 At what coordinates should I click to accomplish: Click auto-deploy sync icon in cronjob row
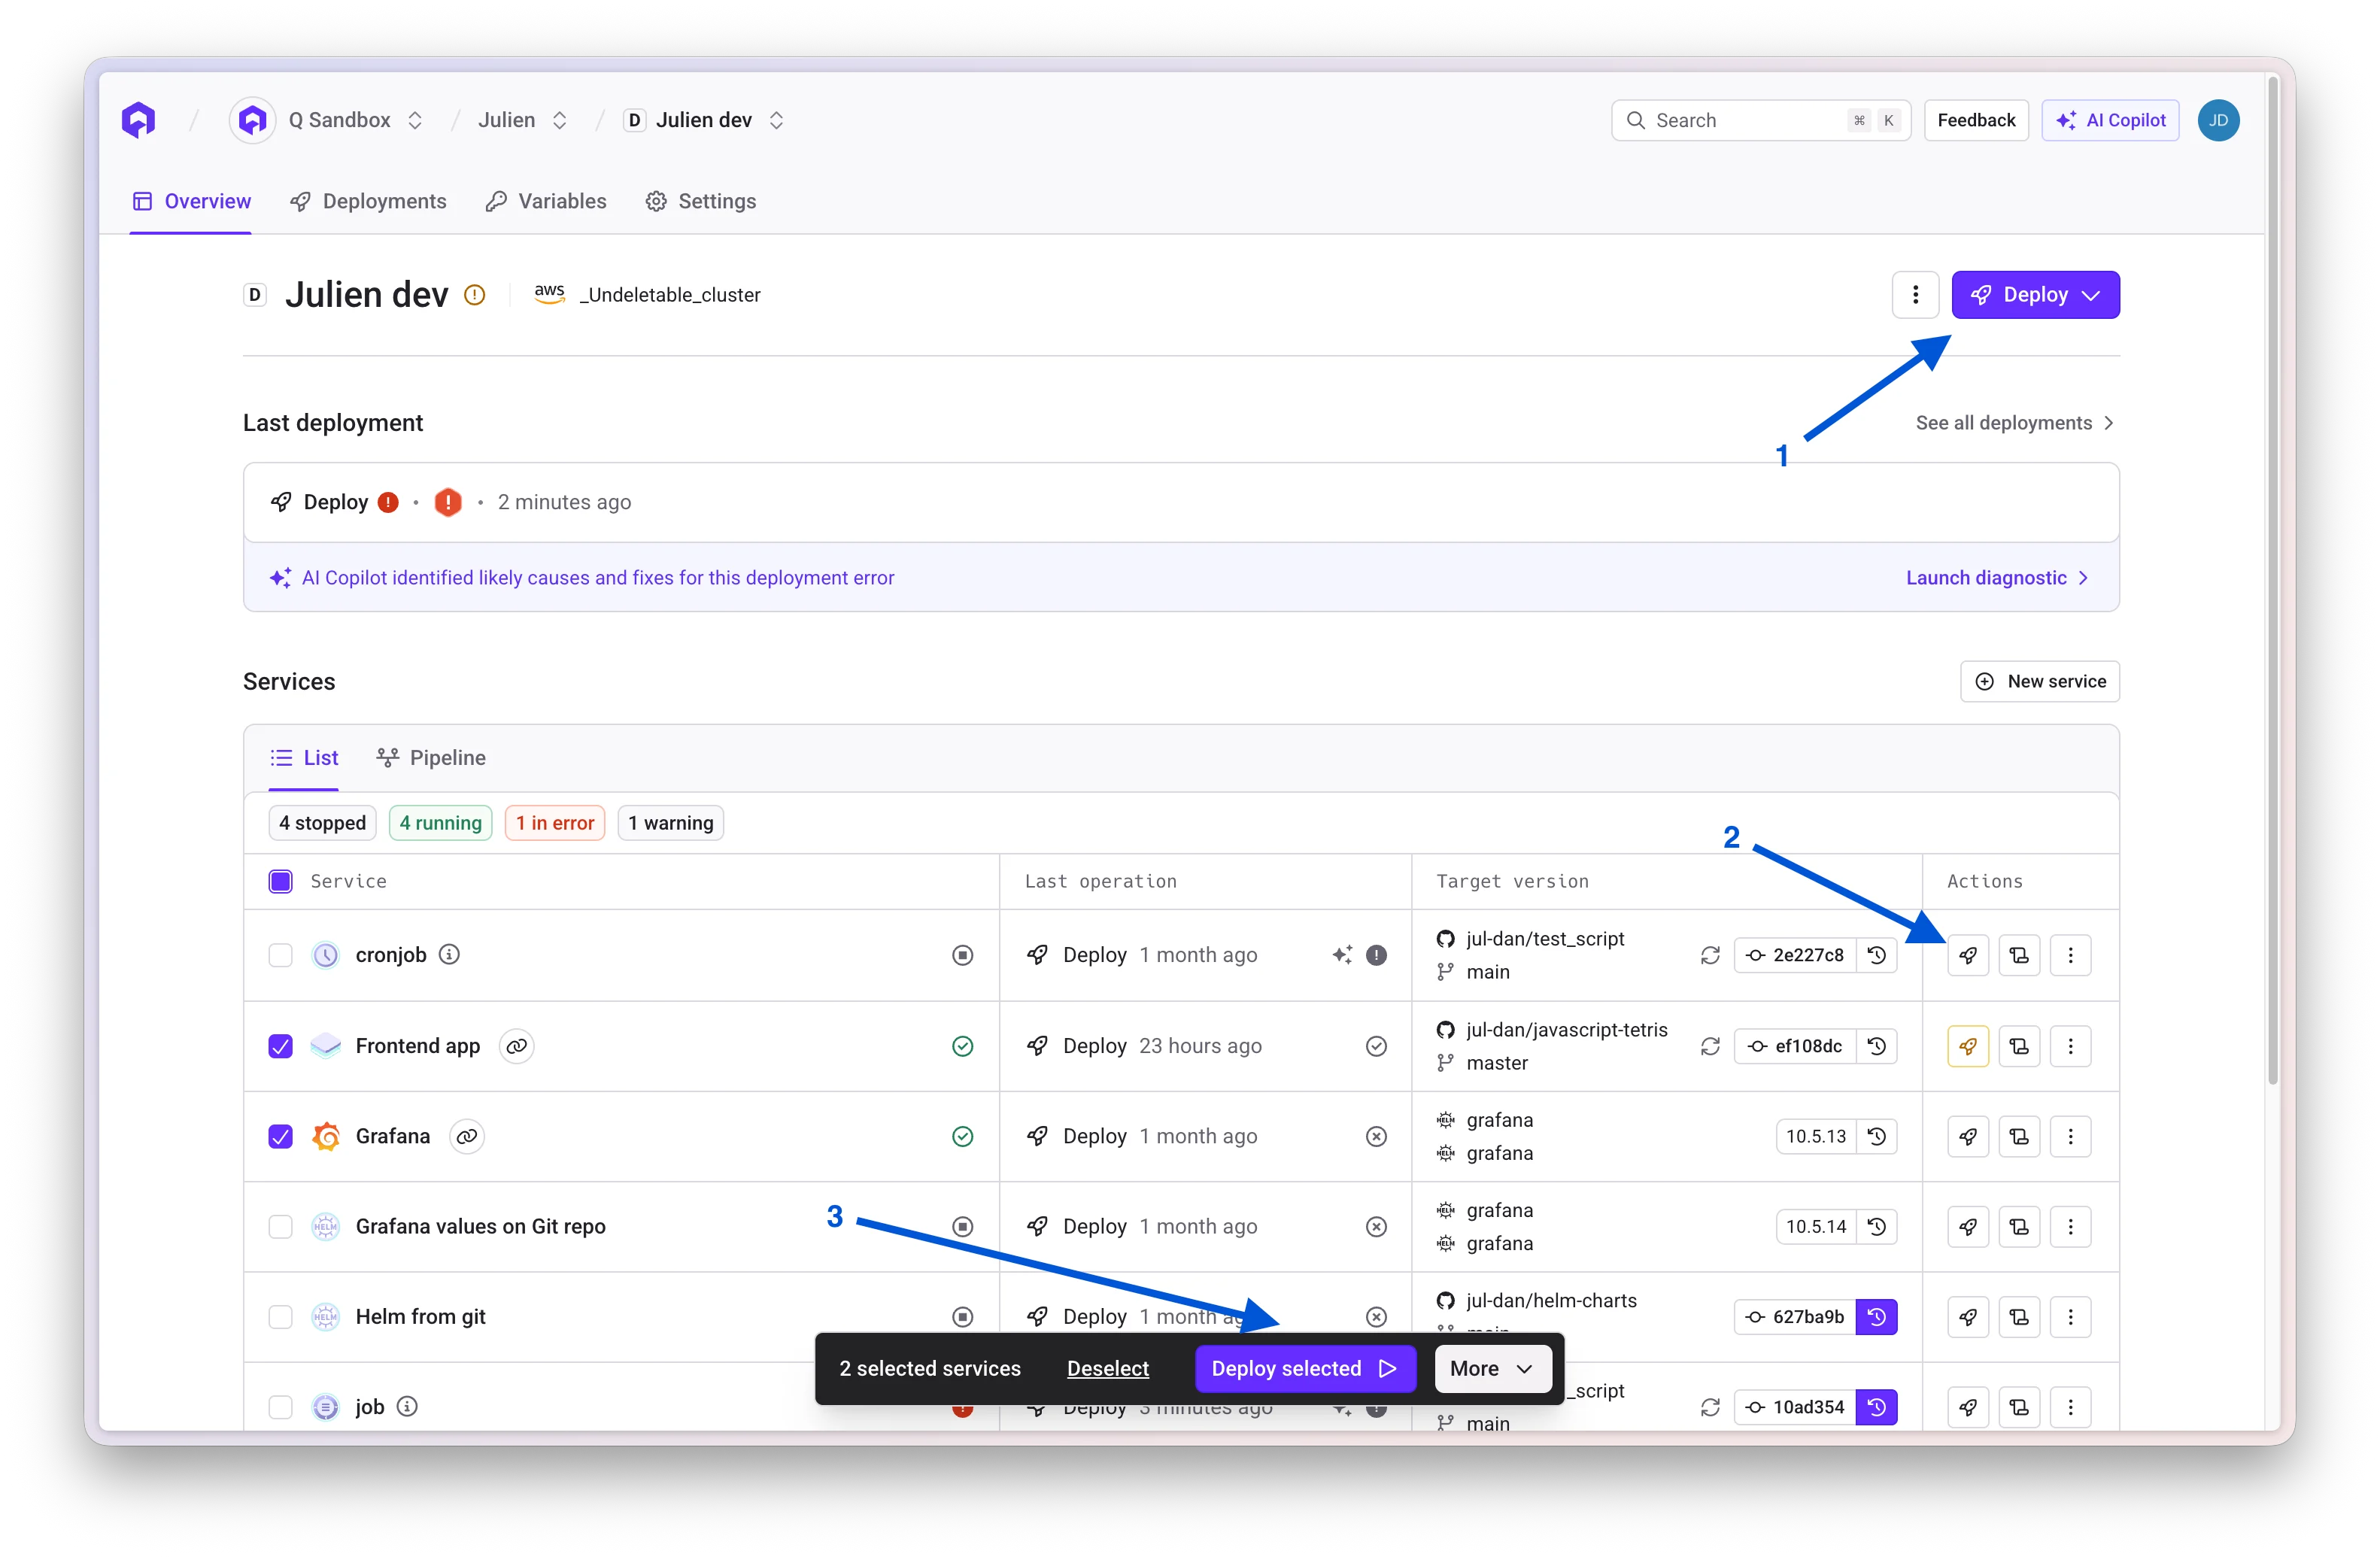point(1710,955)
